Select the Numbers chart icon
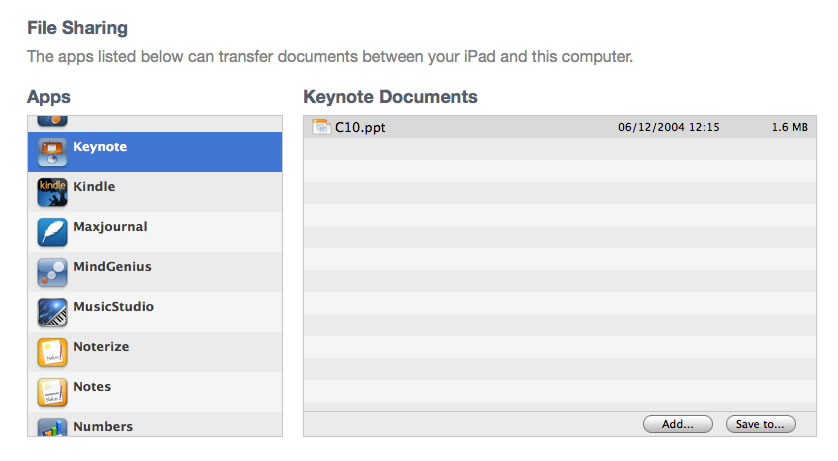838x461 pixels. [x=52, y=427]
